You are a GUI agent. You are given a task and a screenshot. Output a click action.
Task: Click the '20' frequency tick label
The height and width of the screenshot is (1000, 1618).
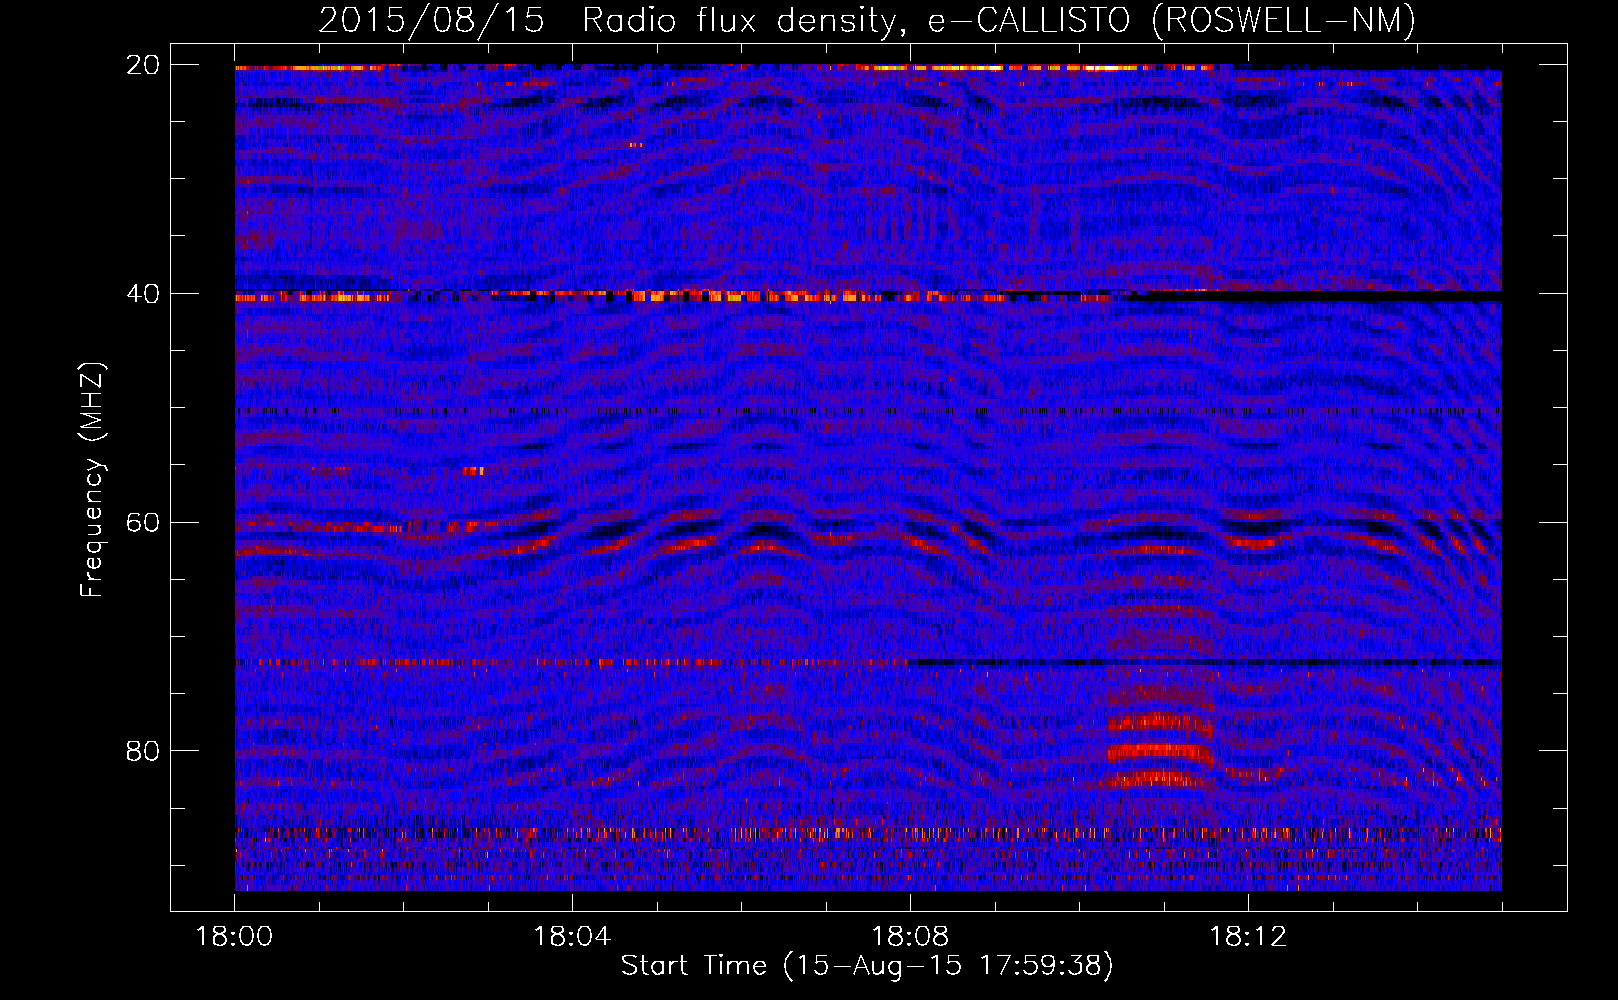tap(143, 65)
